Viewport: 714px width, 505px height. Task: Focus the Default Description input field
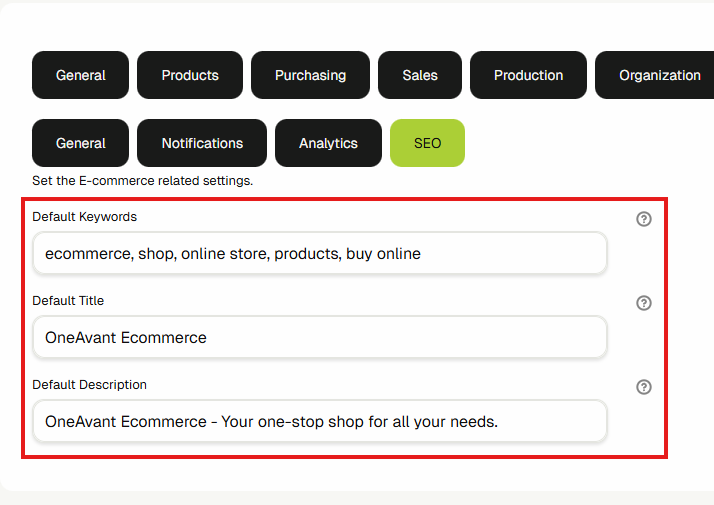(319, 422)
